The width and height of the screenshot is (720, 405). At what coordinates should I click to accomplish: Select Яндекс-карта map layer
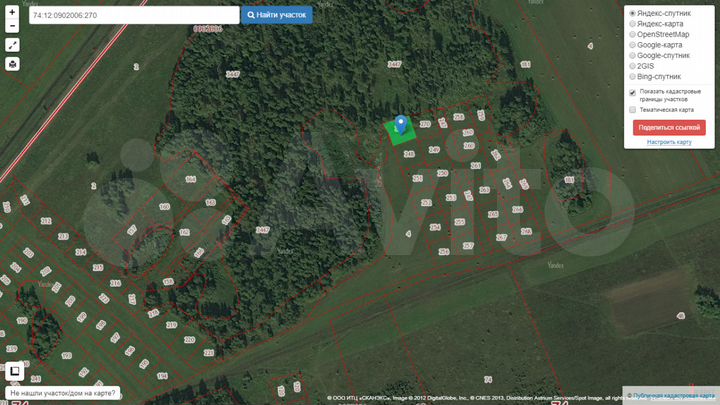pos(632,24)
